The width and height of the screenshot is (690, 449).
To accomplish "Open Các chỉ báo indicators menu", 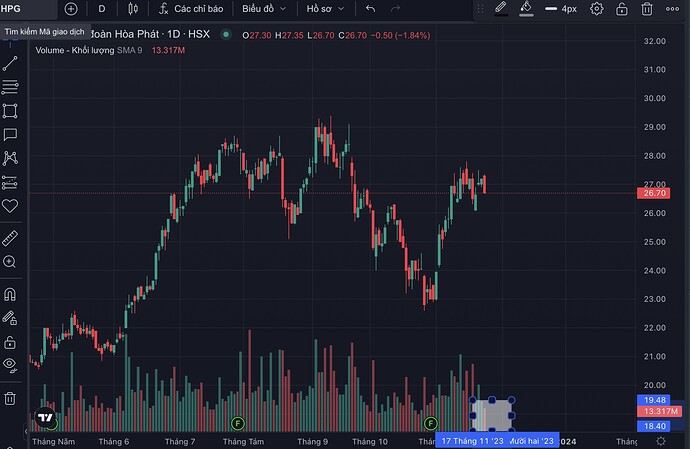I will (x=191, y=9).
